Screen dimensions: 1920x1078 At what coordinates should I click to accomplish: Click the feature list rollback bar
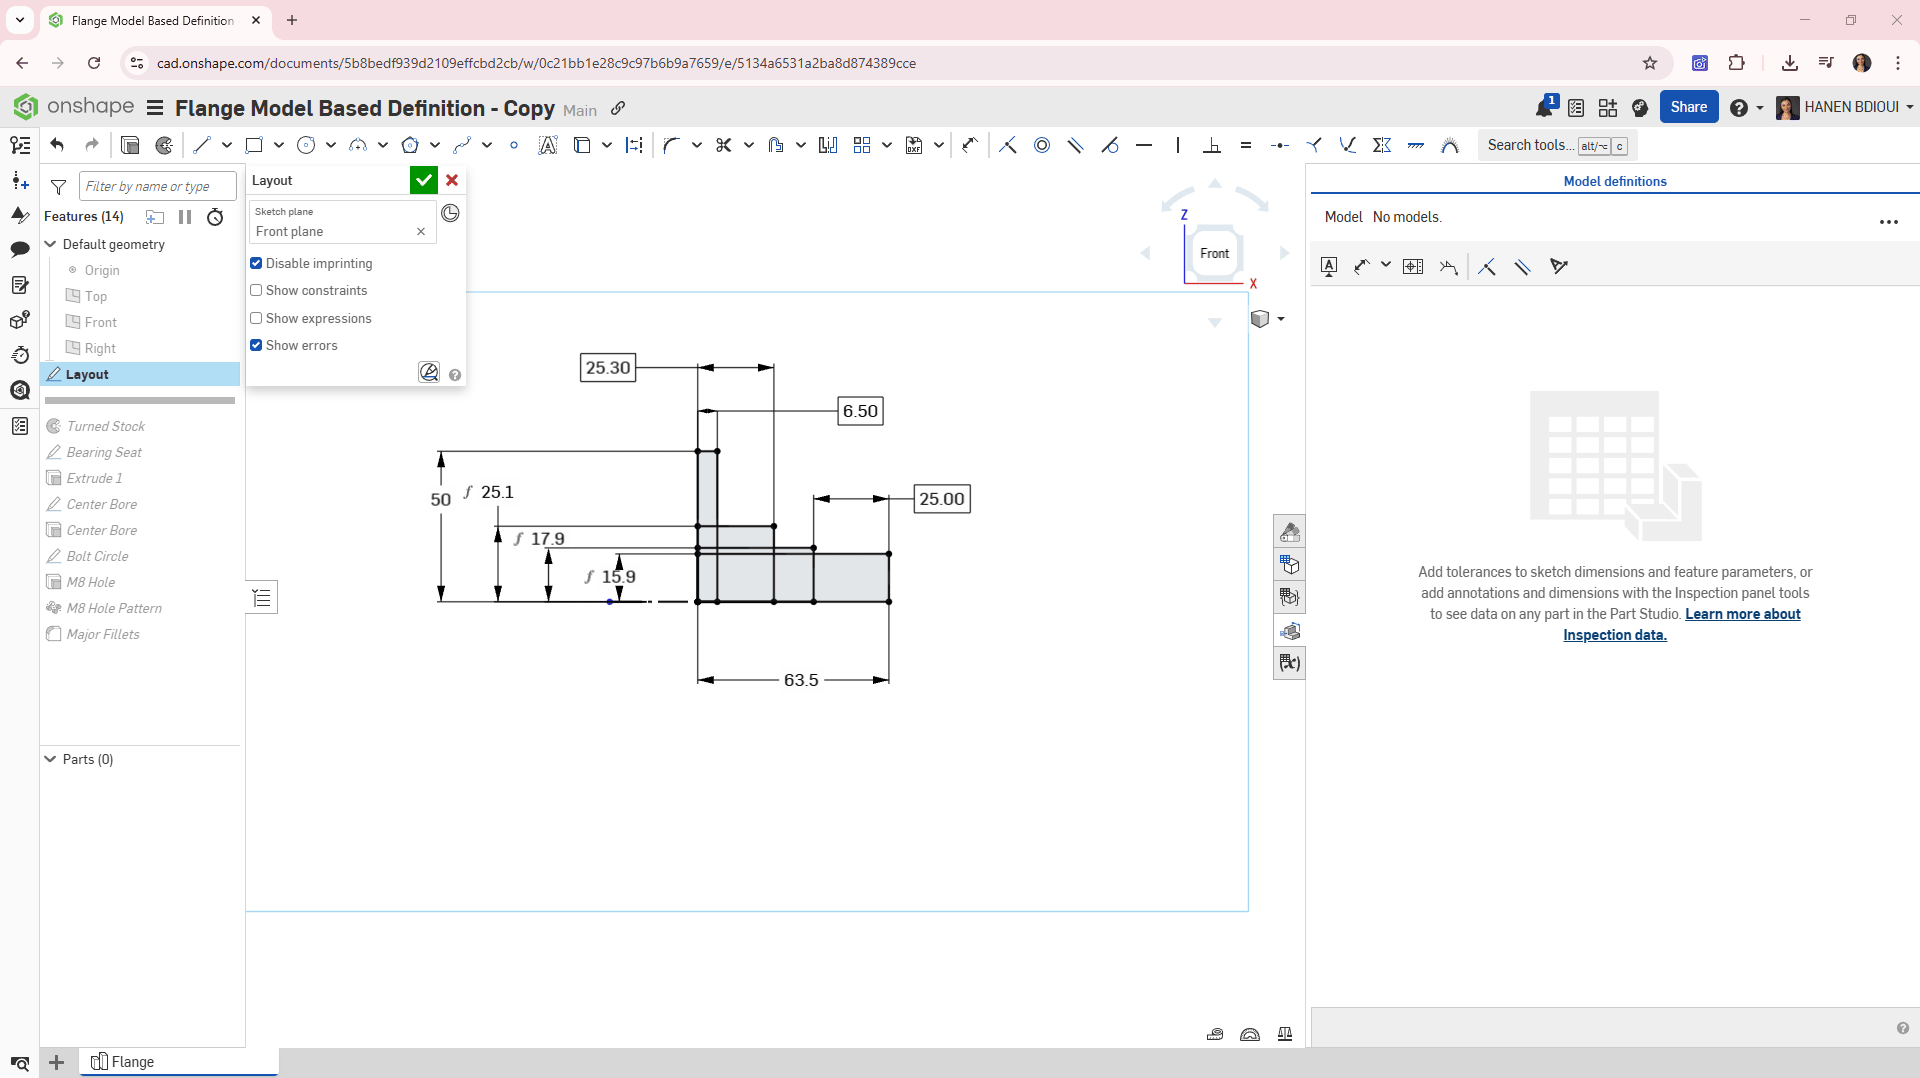[x=140, y=401]
